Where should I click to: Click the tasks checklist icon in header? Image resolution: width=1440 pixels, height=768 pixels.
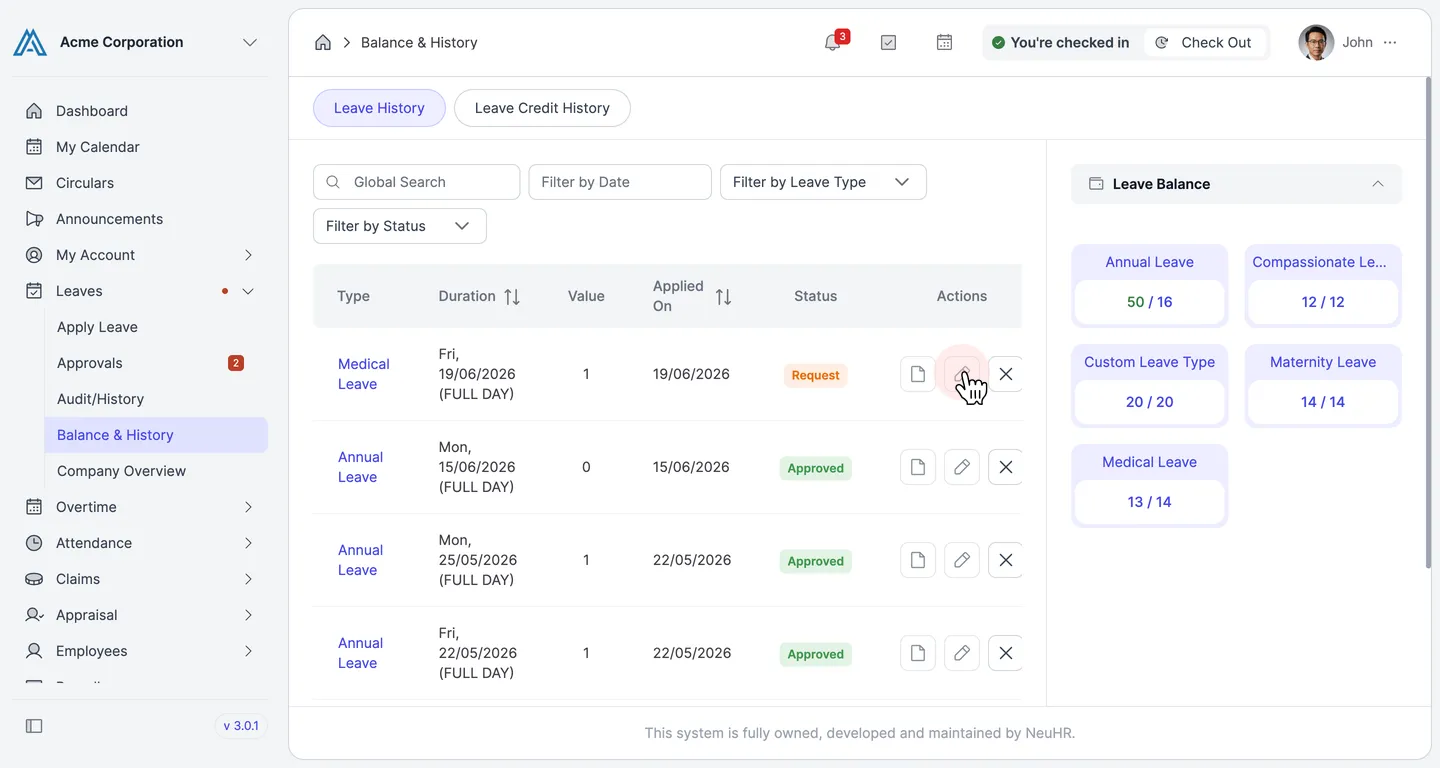click(x=888, y=42)
